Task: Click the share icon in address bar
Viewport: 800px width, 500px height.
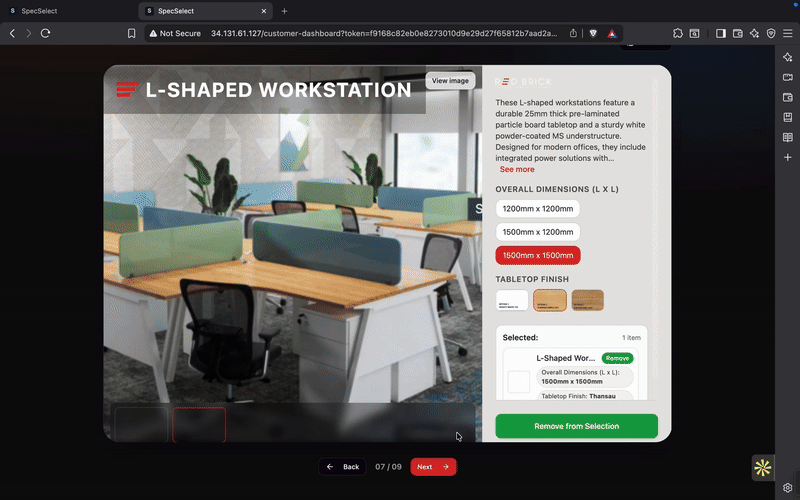Action: click(573, 33)
